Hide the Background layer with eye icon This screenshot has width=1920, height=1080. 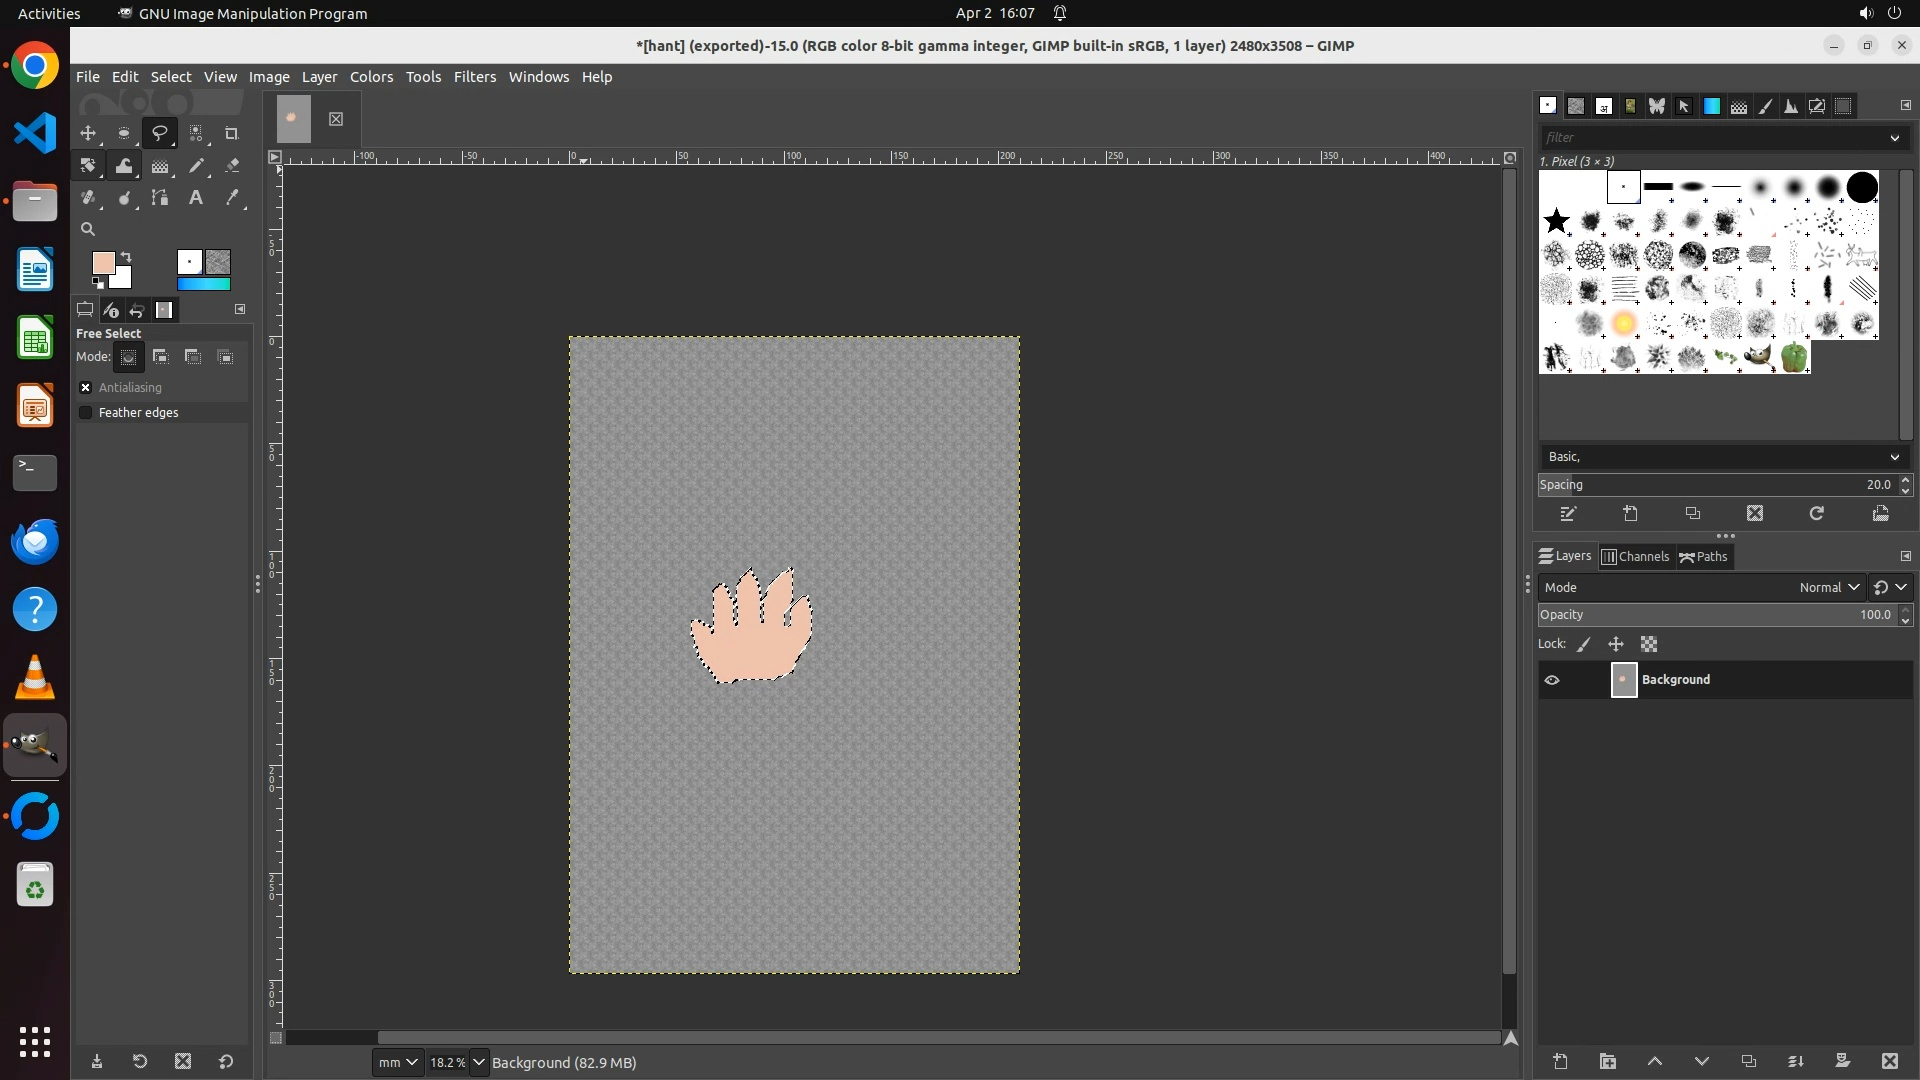[x=1552, y=680]
